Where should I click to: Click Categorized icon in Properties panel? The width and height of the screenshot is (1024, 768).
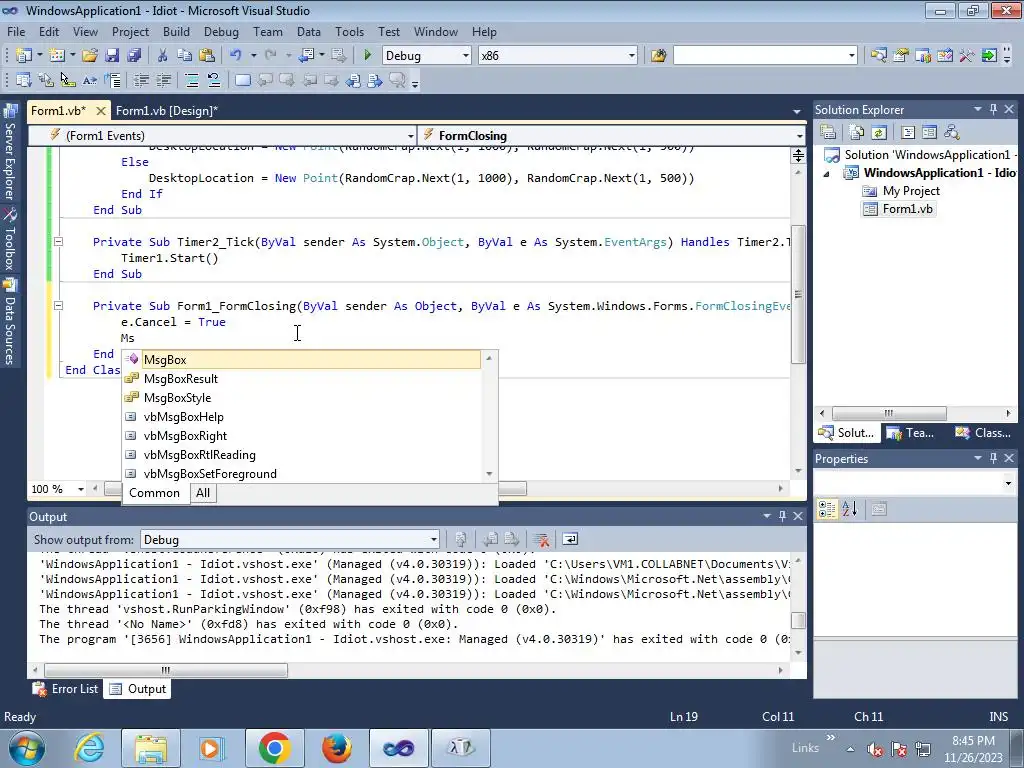(827, 509)
